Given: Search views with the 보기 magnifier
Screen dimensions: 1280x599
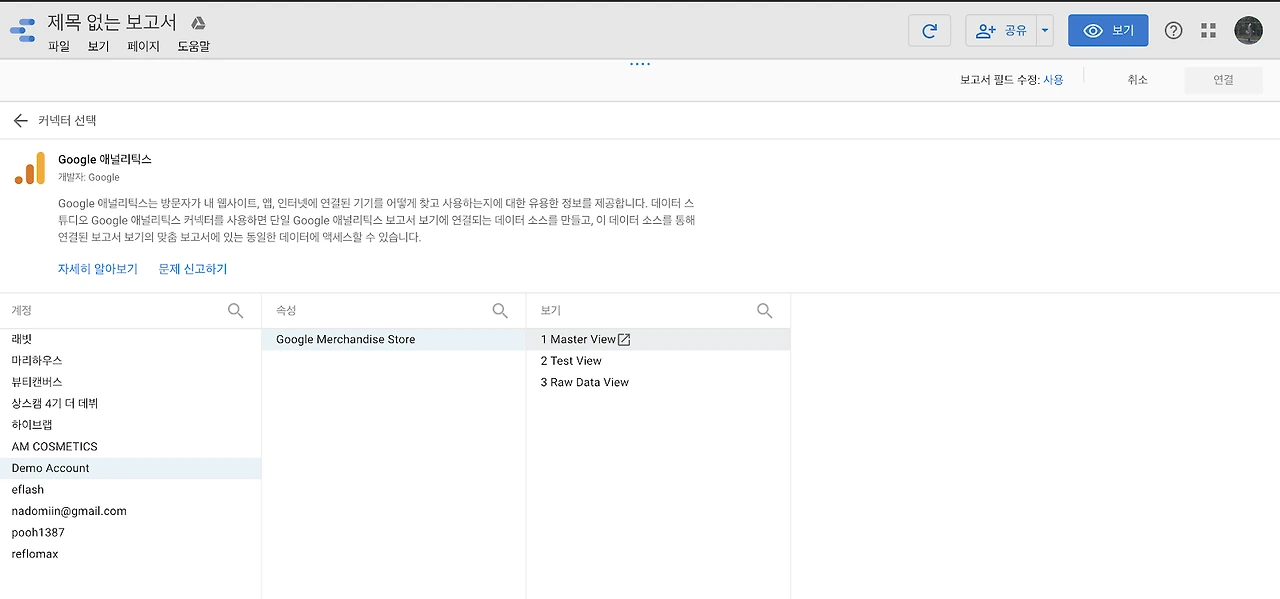Looking at the screenshot, I should (765, 311).
